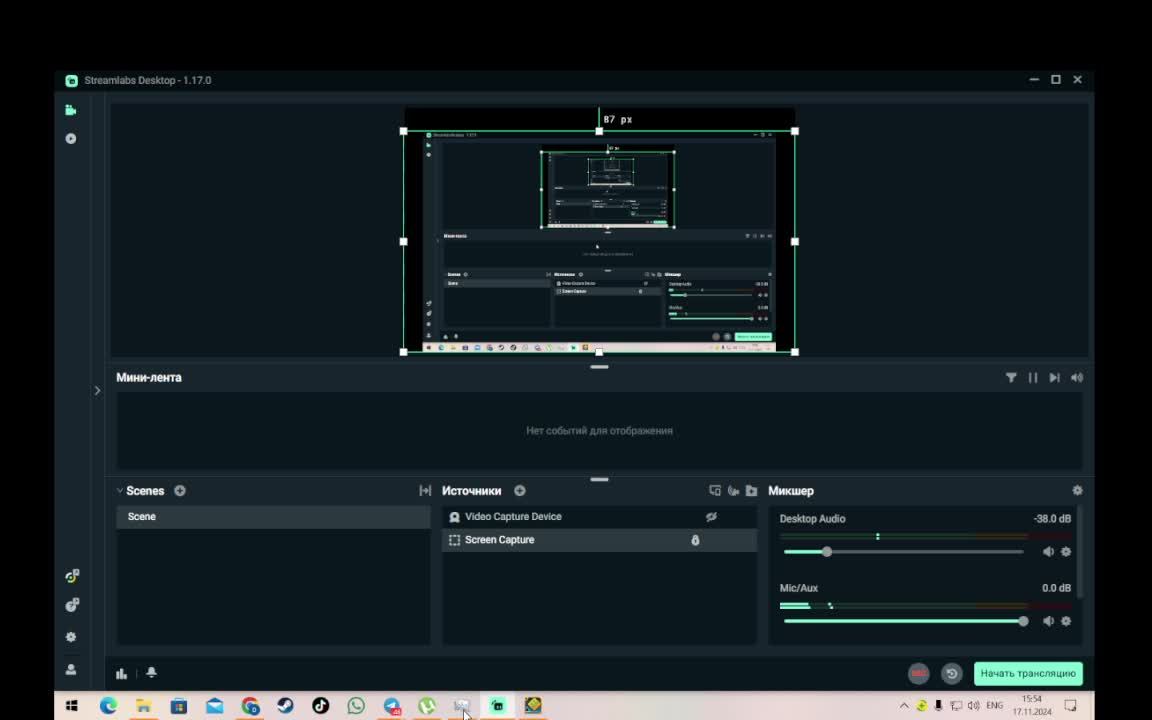Screen dimensions: 1152x720
Task: Click Начать трансляцию to go live
Action: 1028,674
